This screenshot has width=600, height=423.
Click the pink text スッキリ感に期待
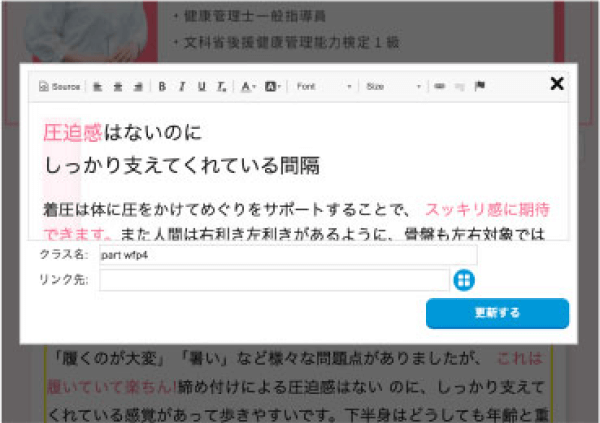[x=488, y=210]
